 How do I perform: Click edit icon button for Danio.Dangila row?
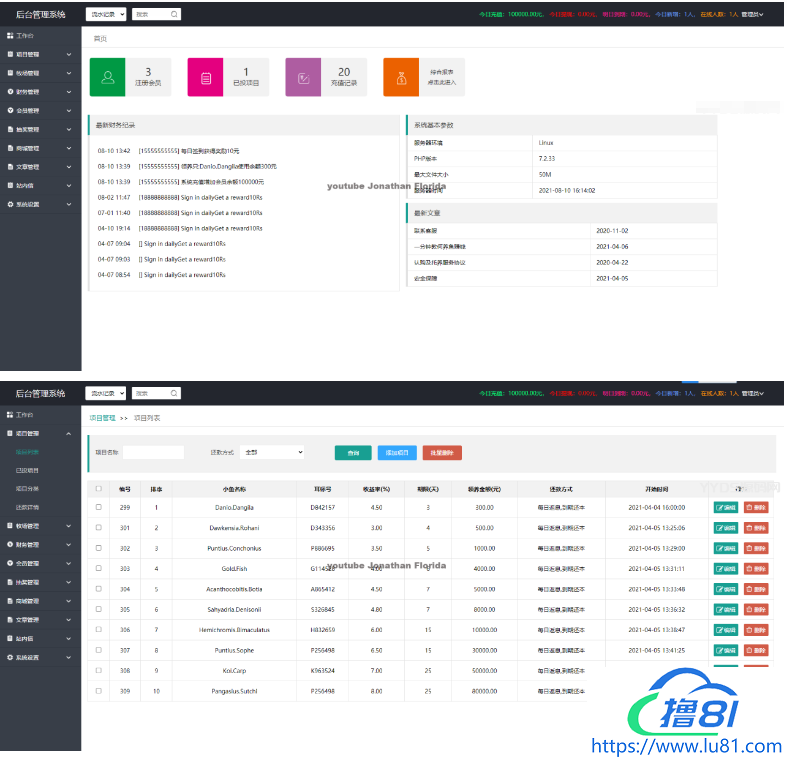(x=726, y=508)
